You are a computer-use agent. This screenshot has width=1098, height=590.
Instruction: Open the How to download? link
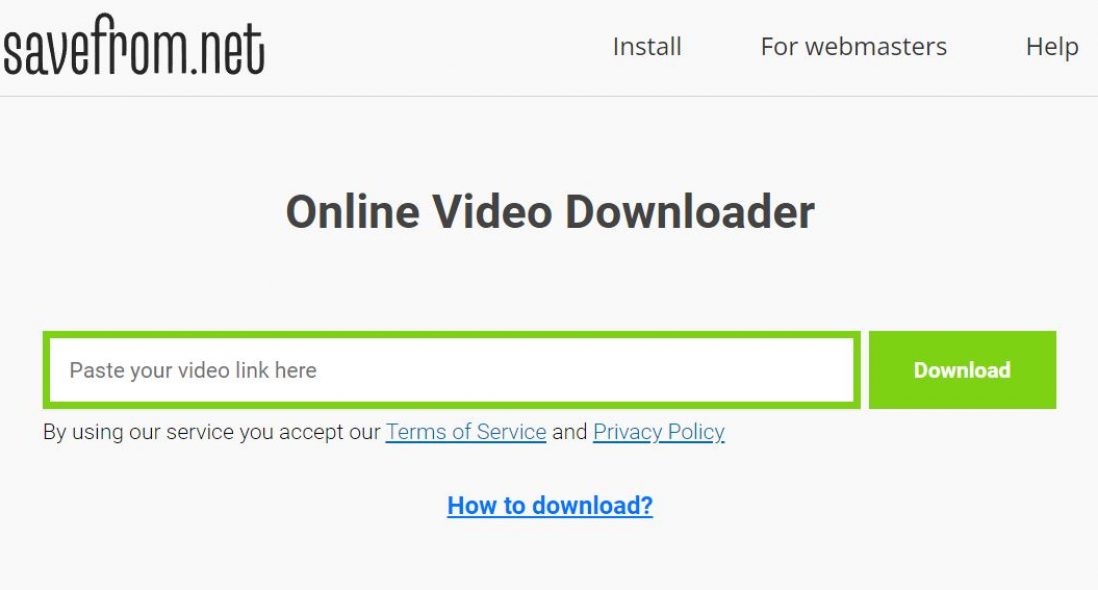coord(550,505)
